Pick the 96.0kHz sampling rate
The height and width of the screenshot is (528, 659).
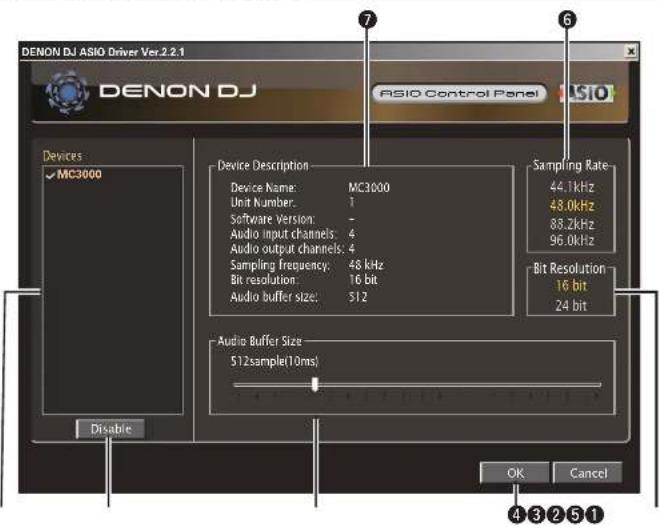coord(572,240)
